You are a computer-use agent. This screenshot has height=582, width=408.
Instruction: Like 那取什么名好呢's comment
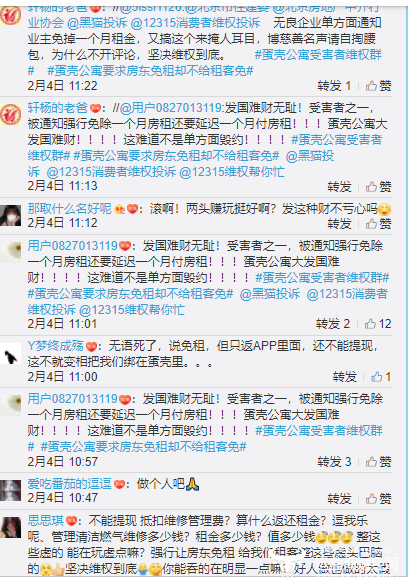tap(378, 224)
